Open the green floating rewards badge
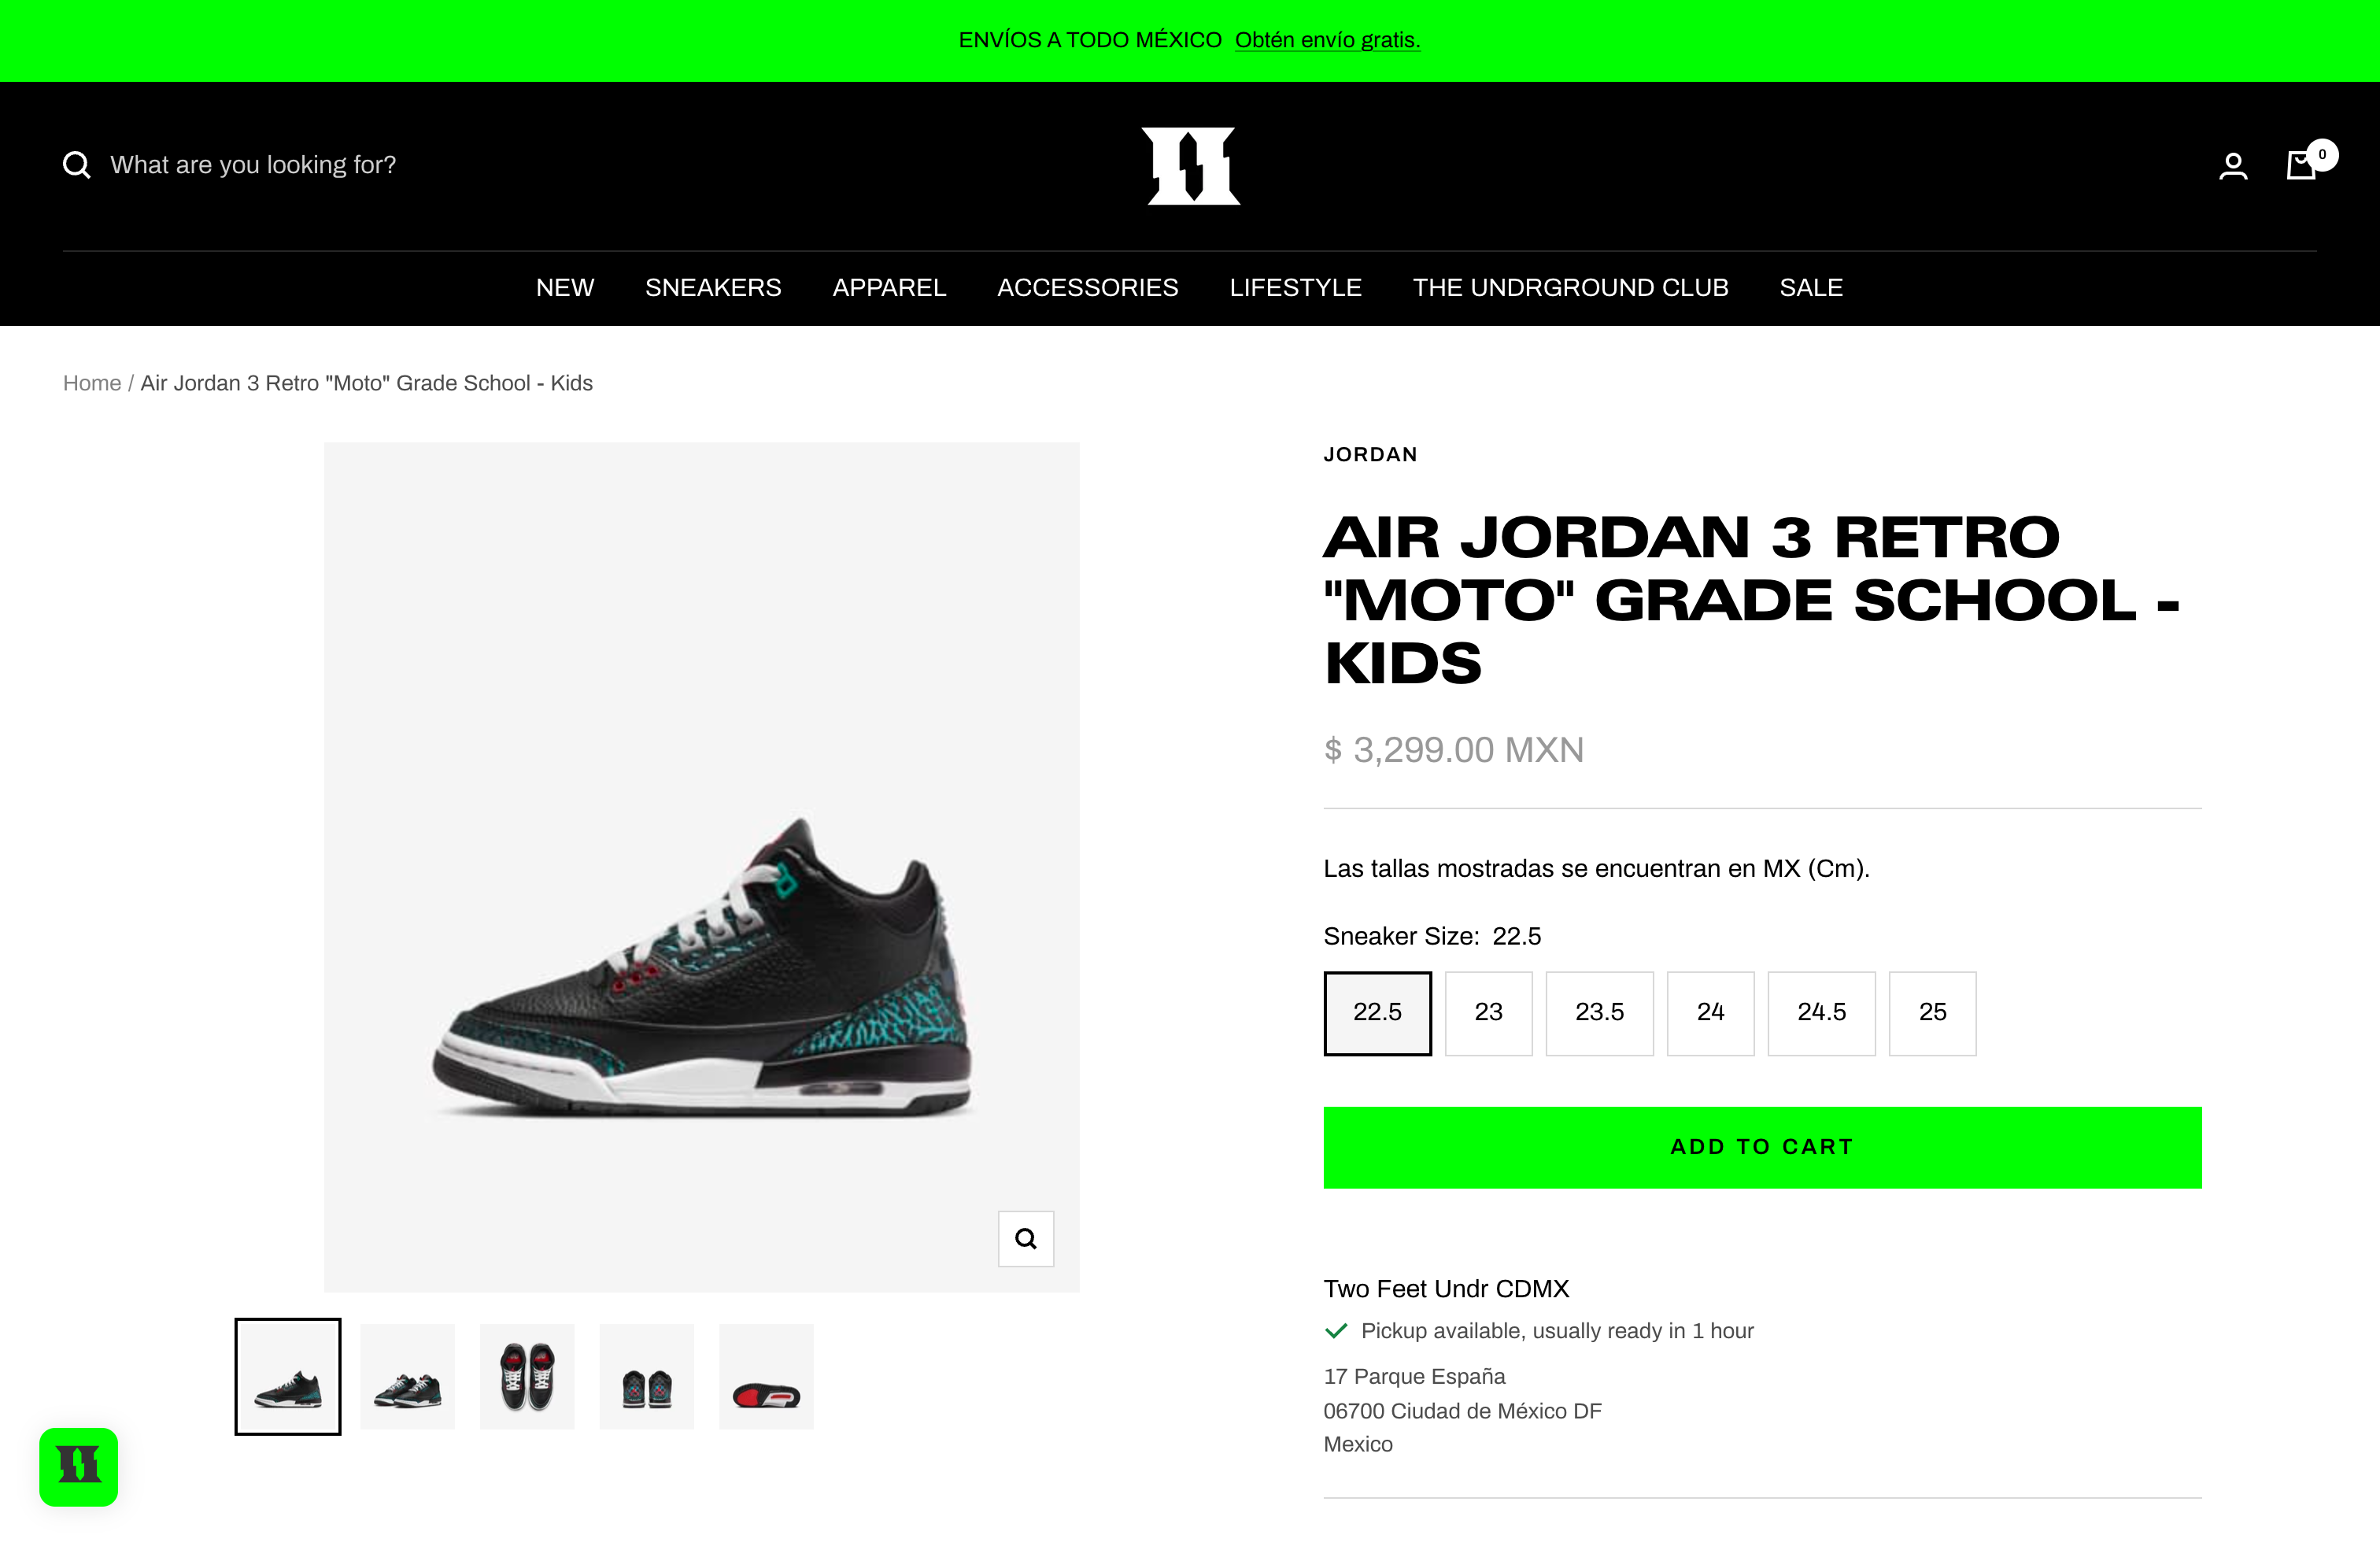This screenshot has width=2380, height=1546. point(79,1467)
